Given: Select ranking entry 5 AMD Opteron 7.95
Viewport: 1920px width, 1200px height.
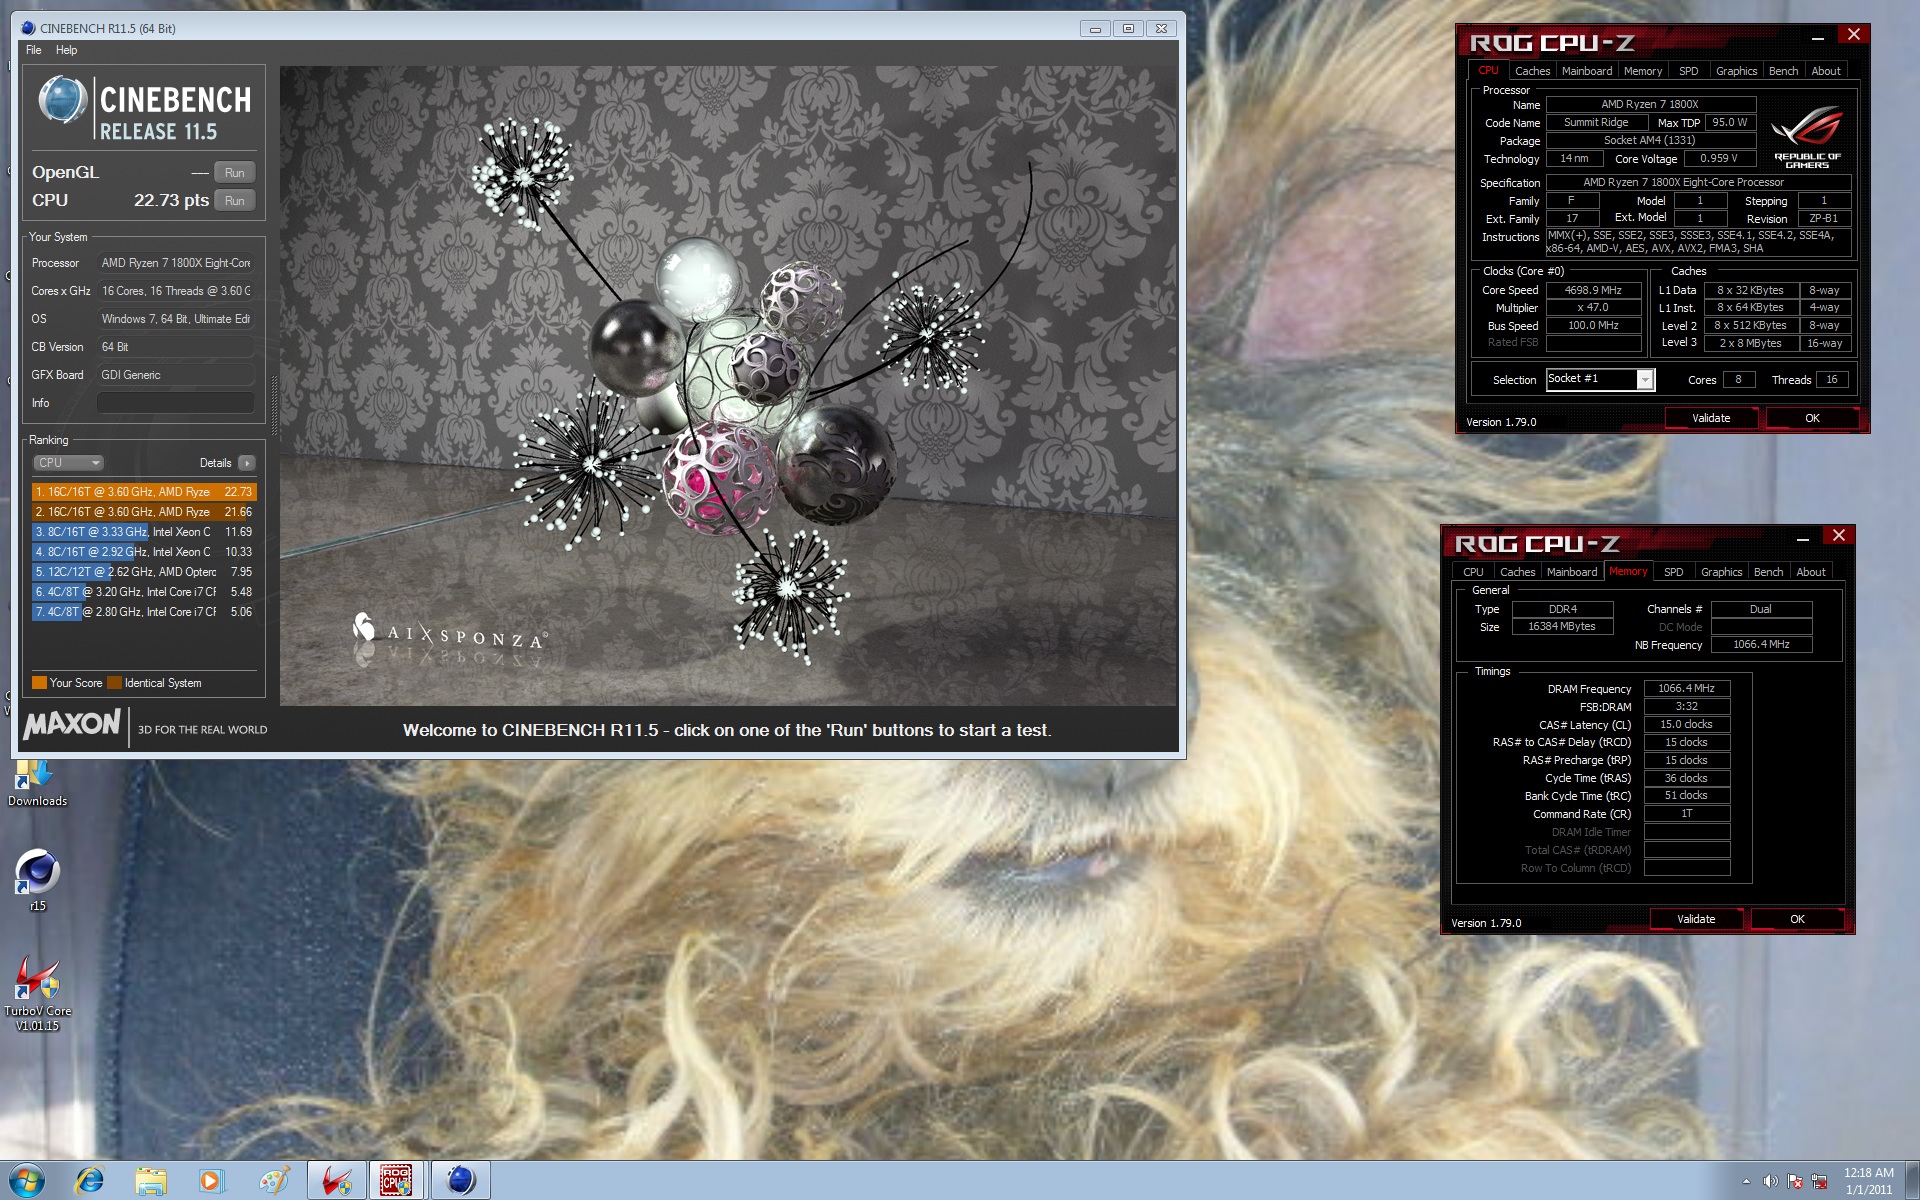Looking at the screenshot, I should (x=144, y=572).
